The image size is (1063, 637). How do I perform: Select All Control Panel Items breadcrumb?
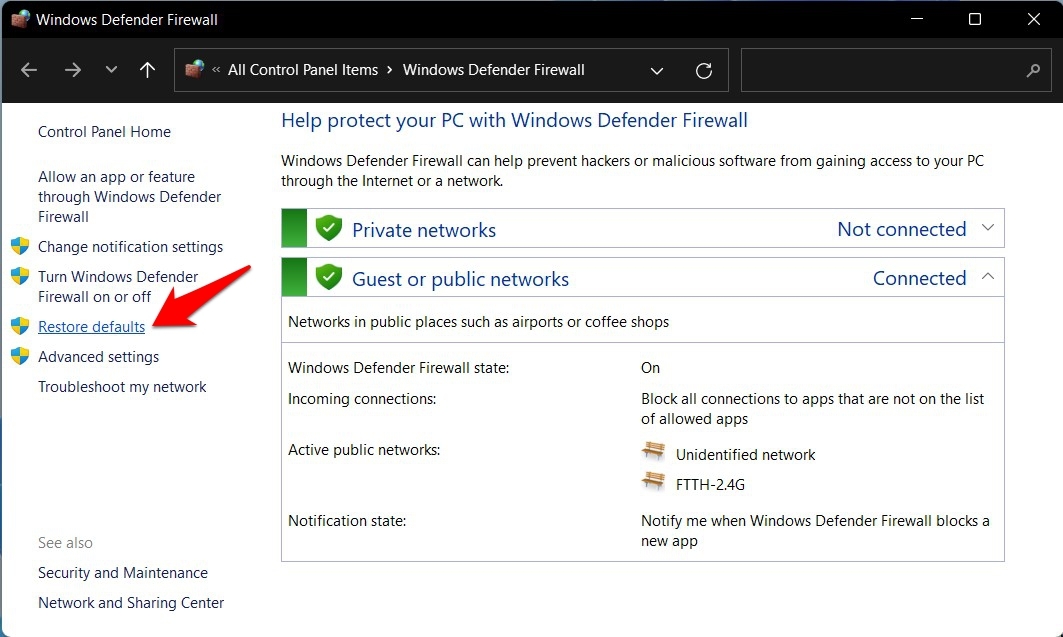tap(303, 70)
